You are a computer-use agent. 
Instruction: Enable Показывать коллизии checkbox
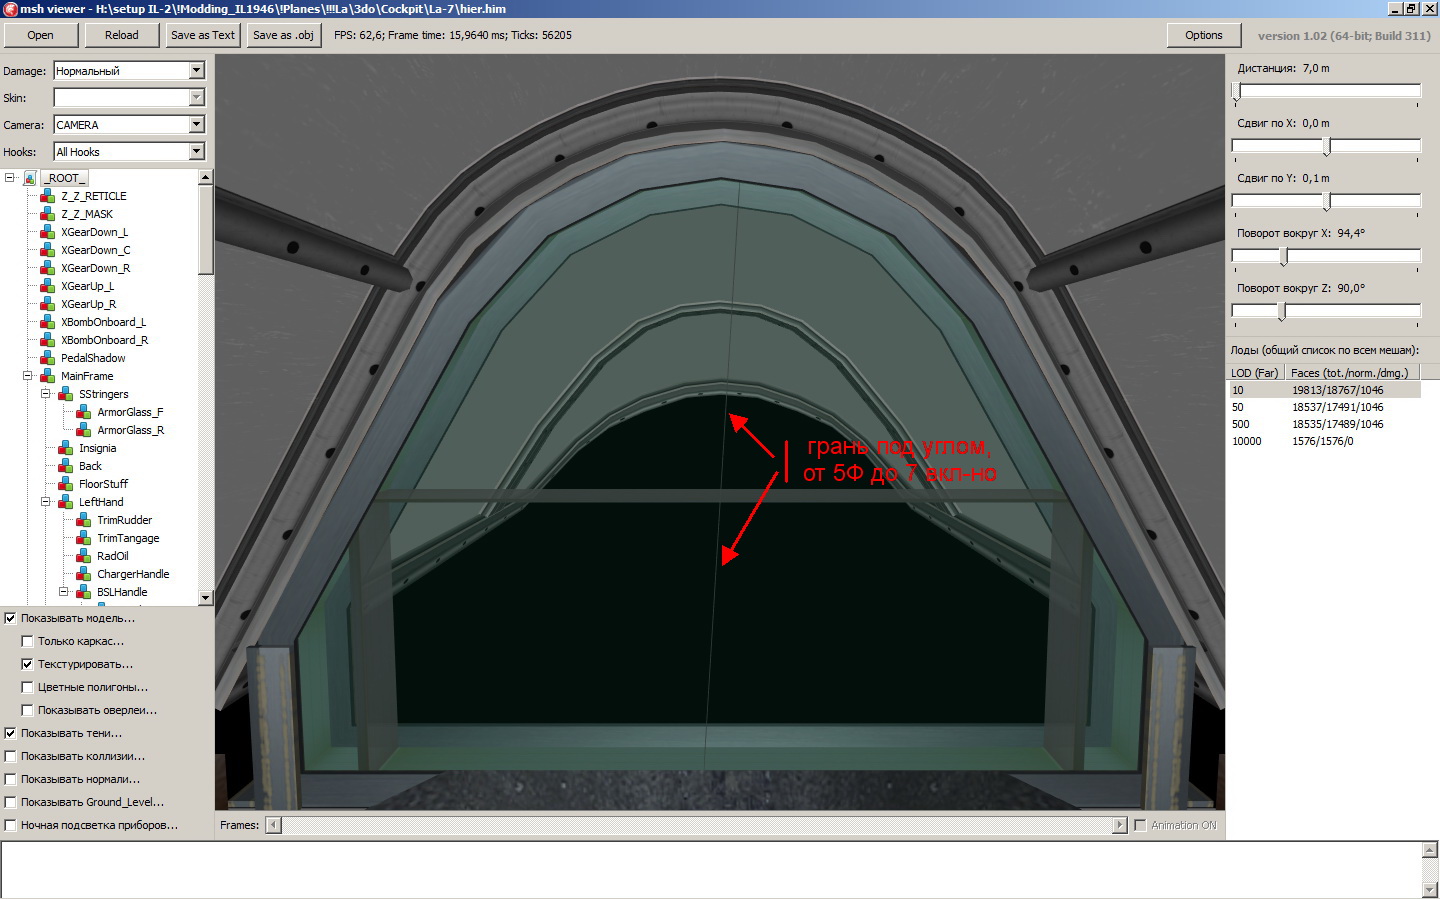pos(10,756)
